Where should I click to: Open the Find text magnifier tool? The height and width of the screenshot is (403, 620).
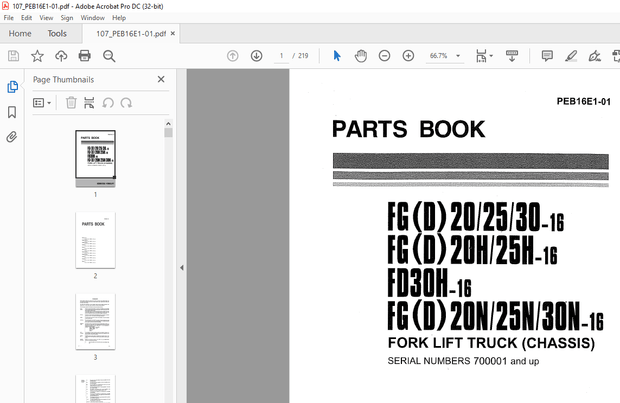point(109,56)
